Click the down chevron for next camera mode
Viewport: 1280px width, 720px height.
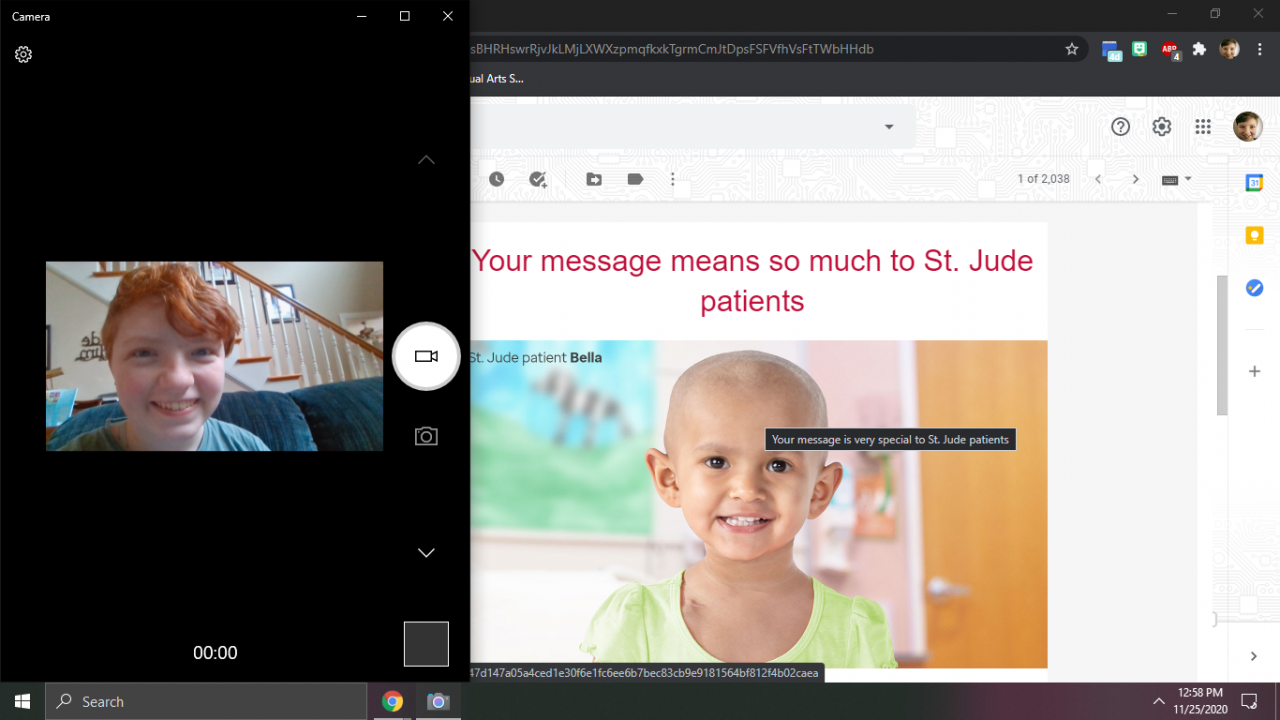click(x=426, y=553)
